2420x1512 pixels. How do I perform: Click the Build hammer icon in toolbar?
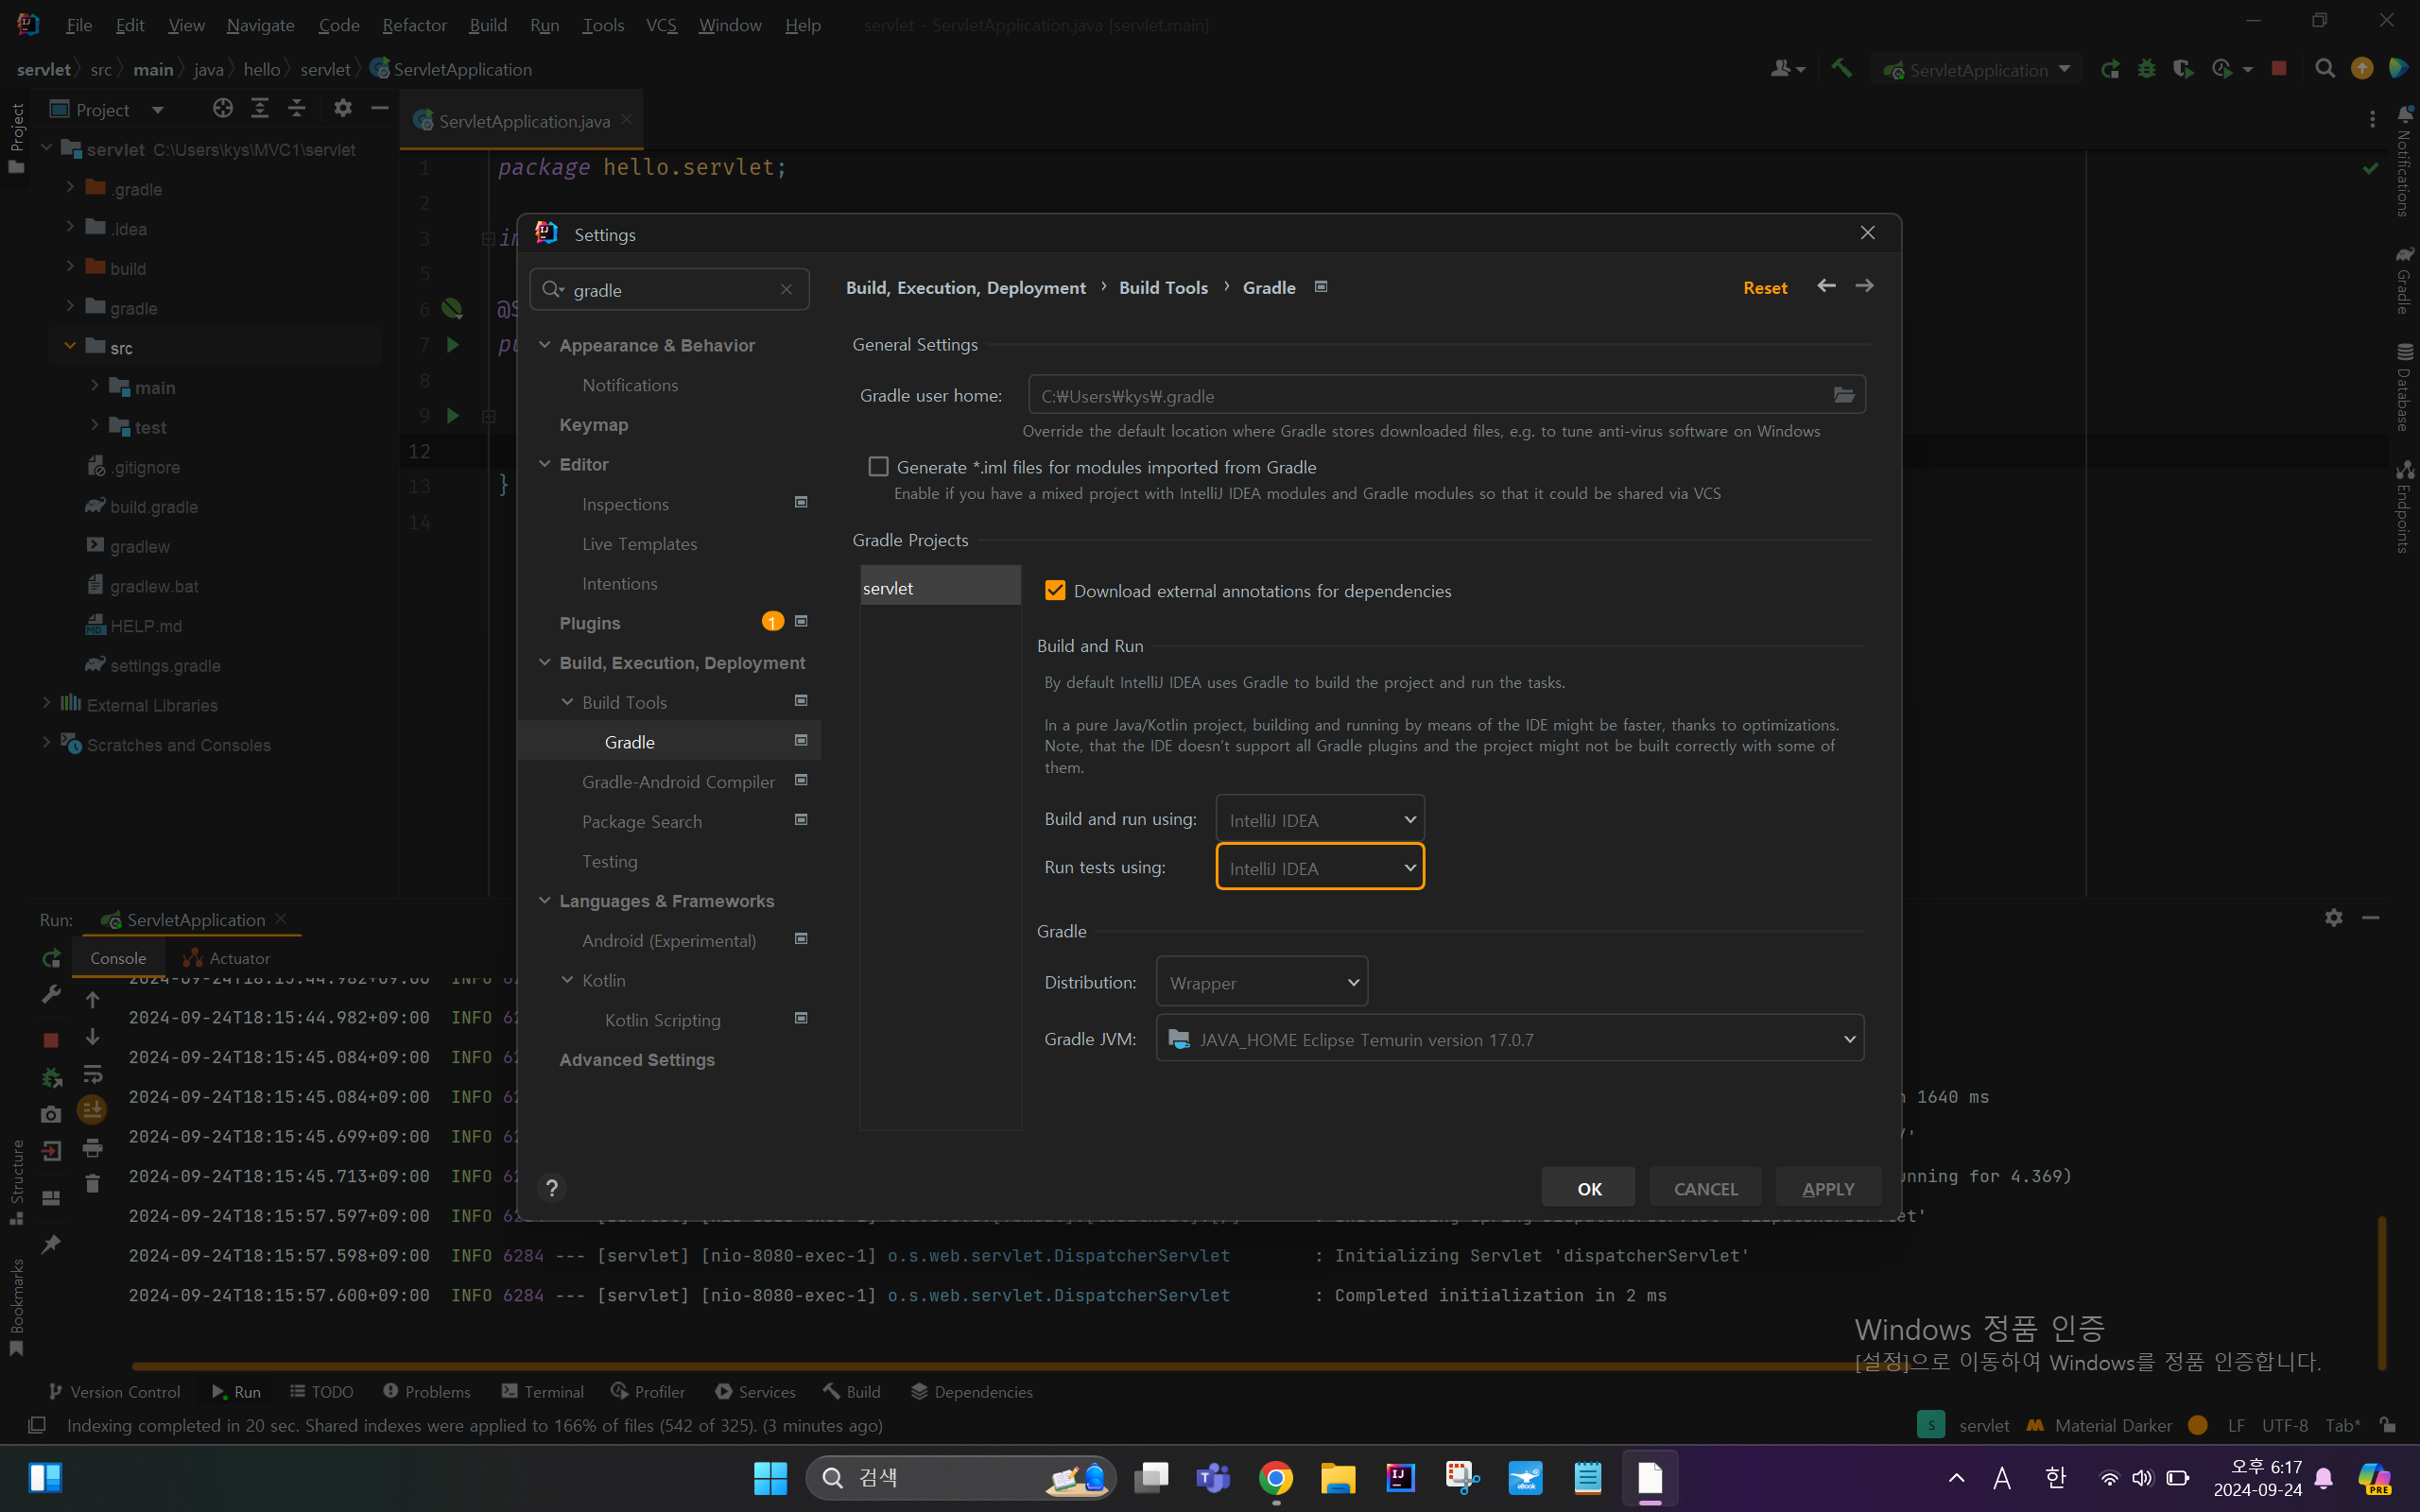1841,69
